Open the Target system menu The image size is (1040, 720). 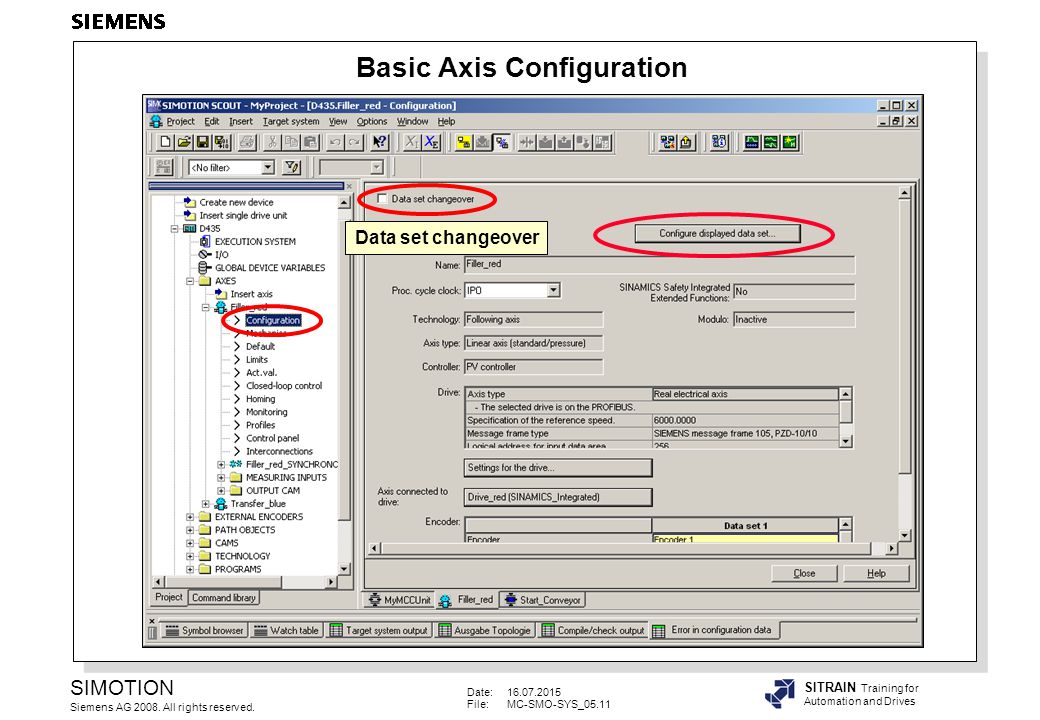291,121
